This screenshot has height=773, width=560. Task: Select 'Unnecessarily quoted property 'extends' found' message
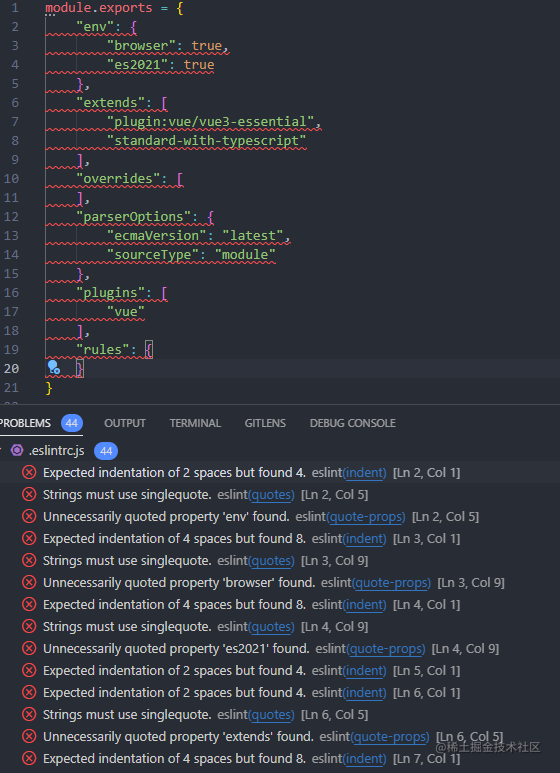click(x=178, y=737)
